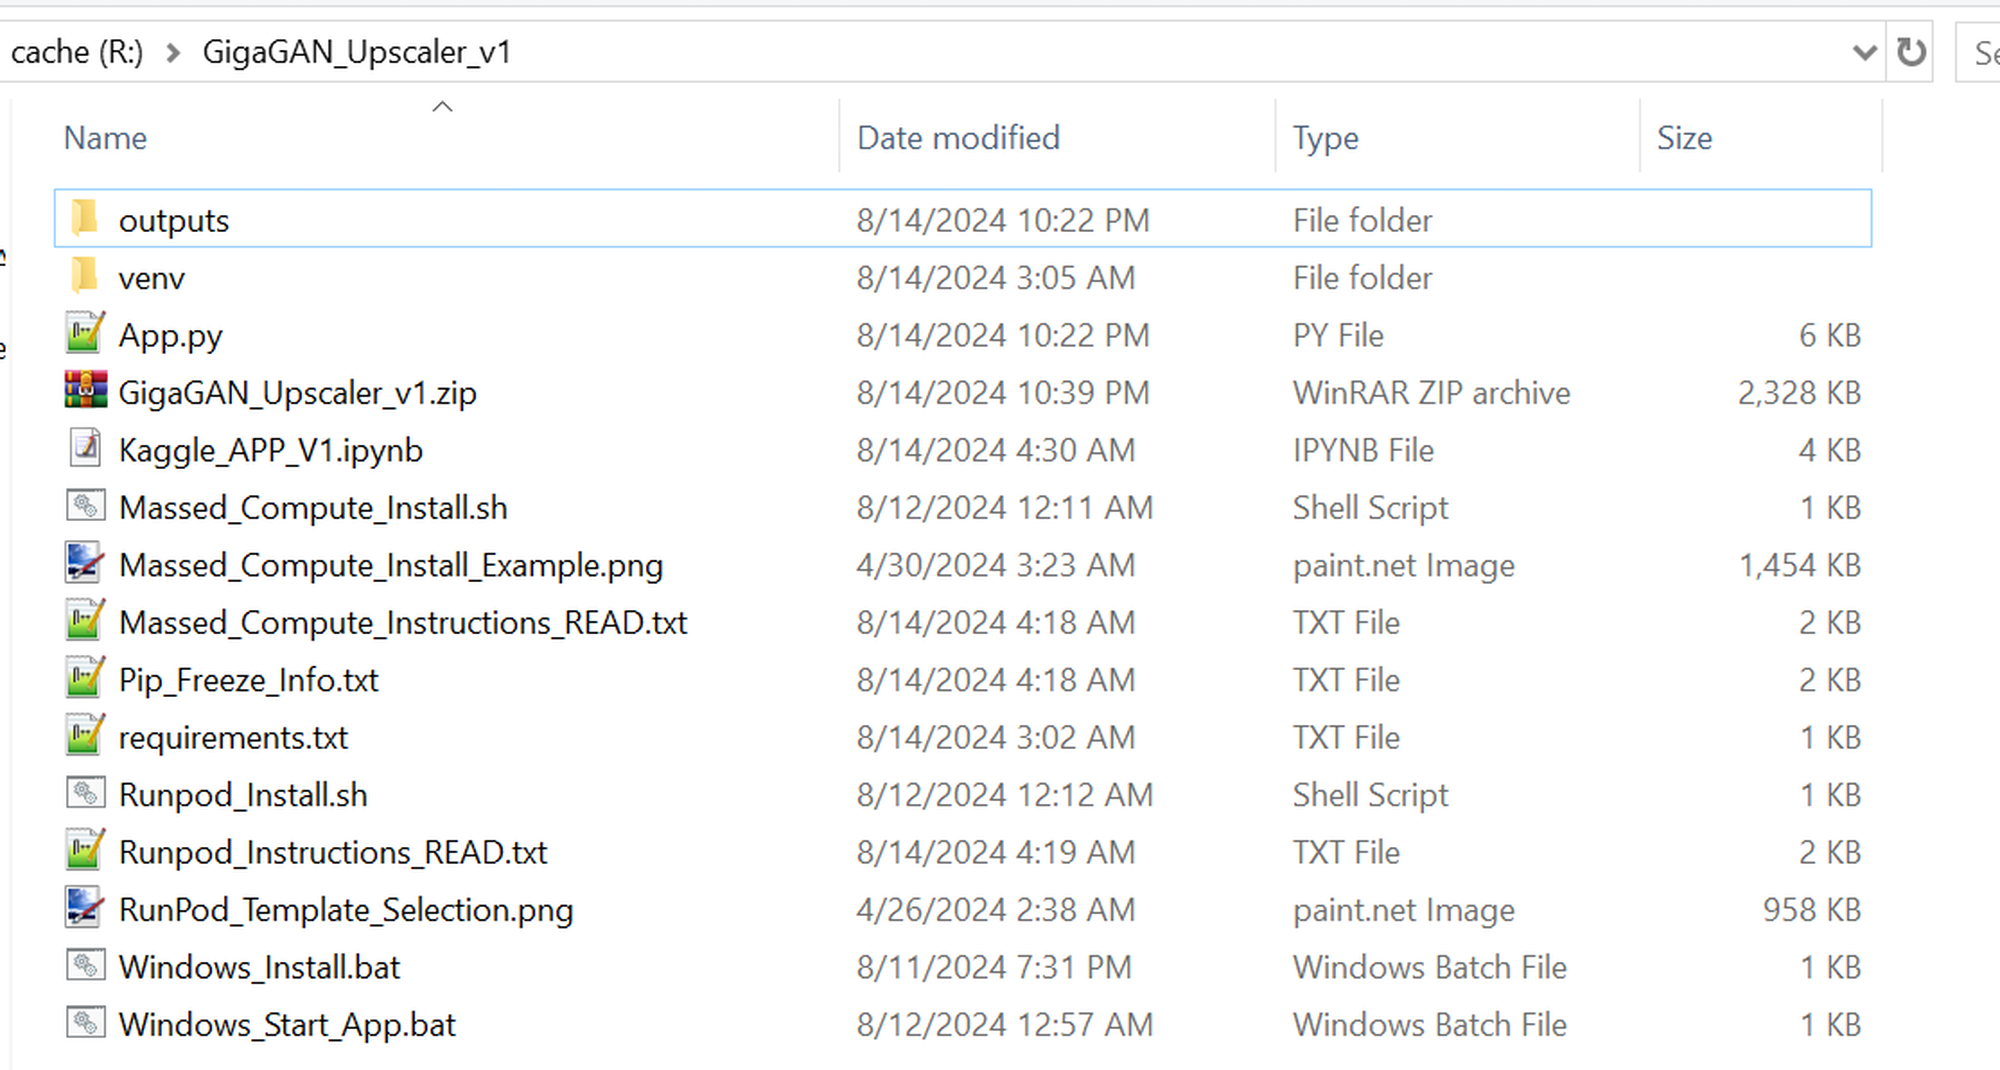Click the venv folder icon

(85, 276)
